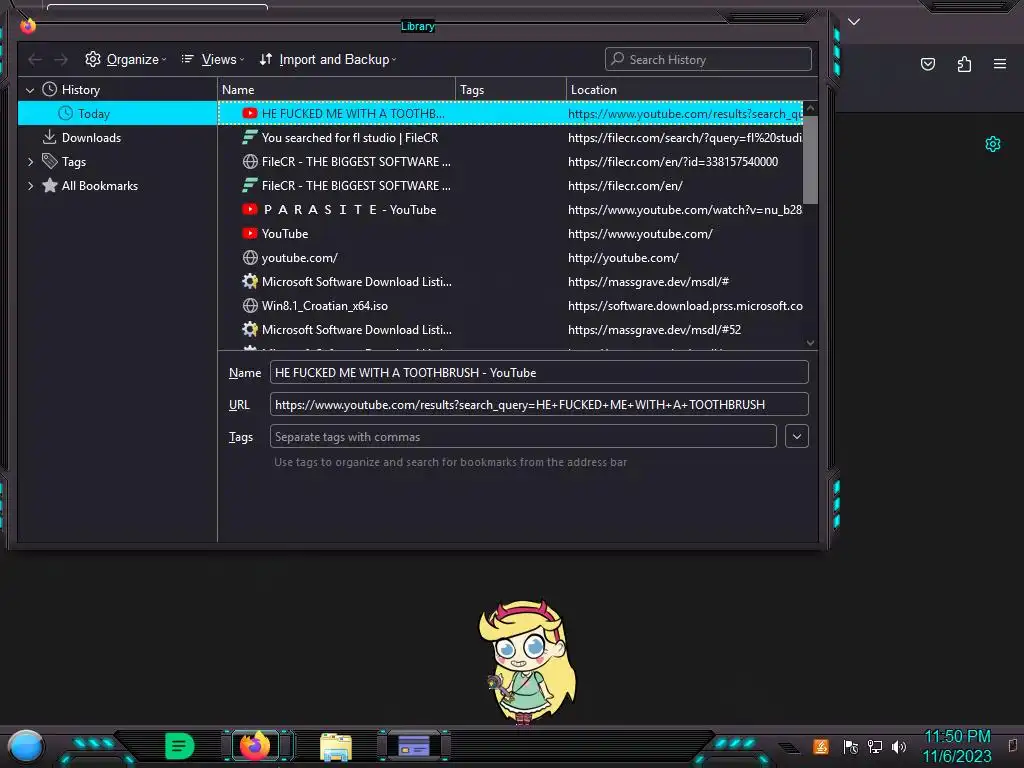1024x768 pixels.
Task: Click gear favicon of msdl/#52 row
Action: click(249, 330)
